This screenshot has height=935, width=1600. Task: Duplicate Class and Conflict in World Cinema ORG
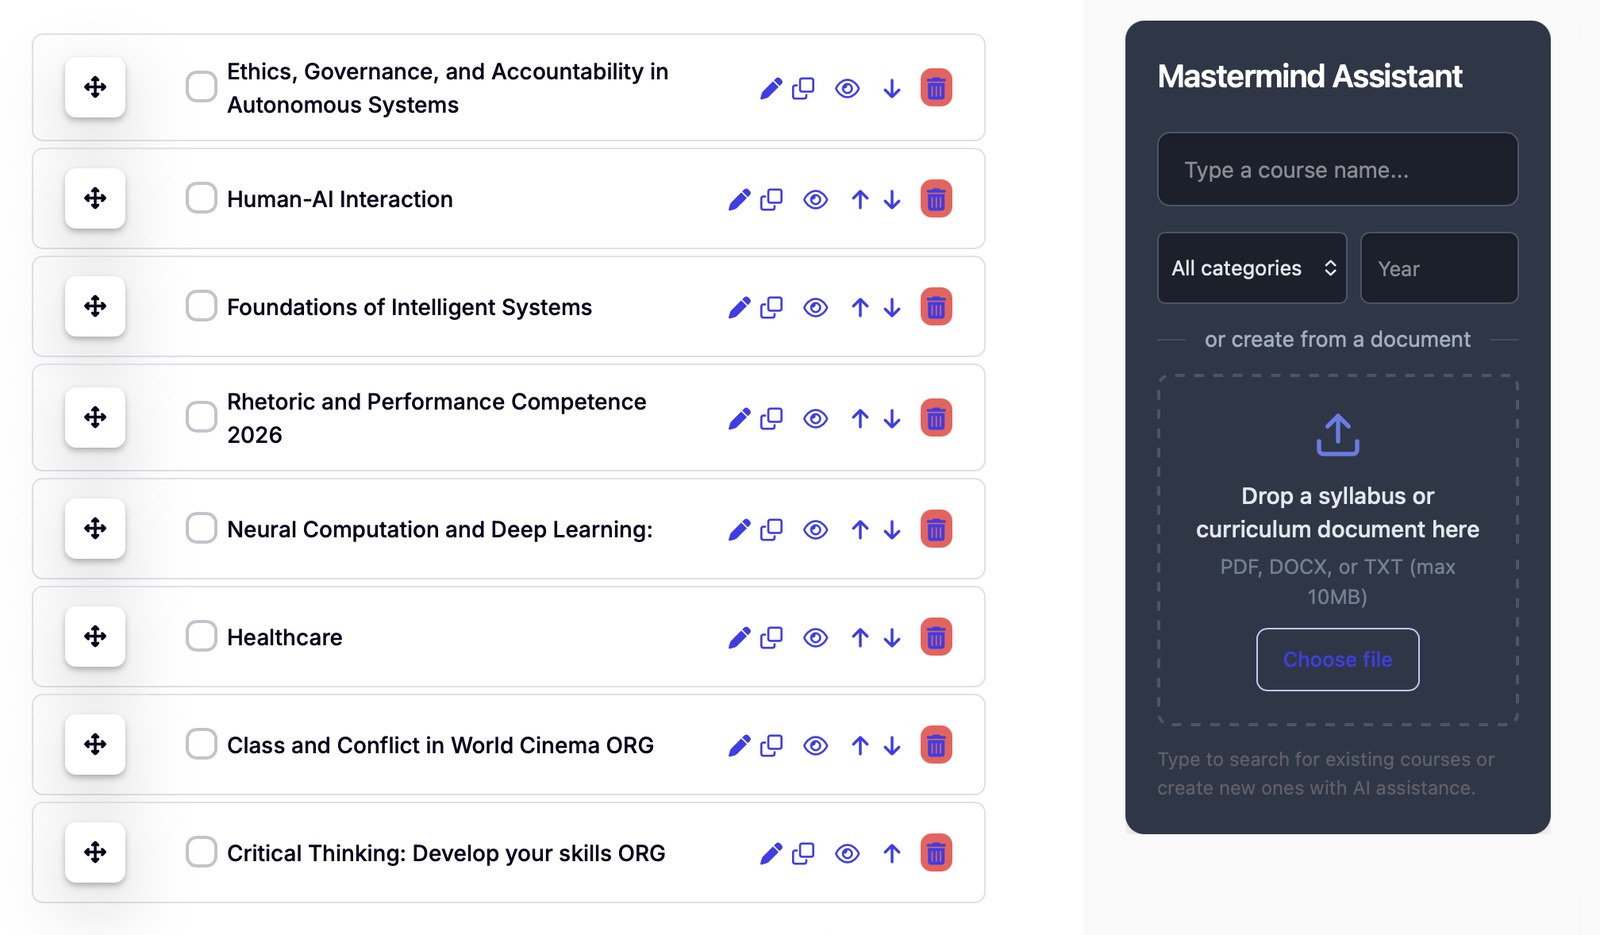(771, 746)
